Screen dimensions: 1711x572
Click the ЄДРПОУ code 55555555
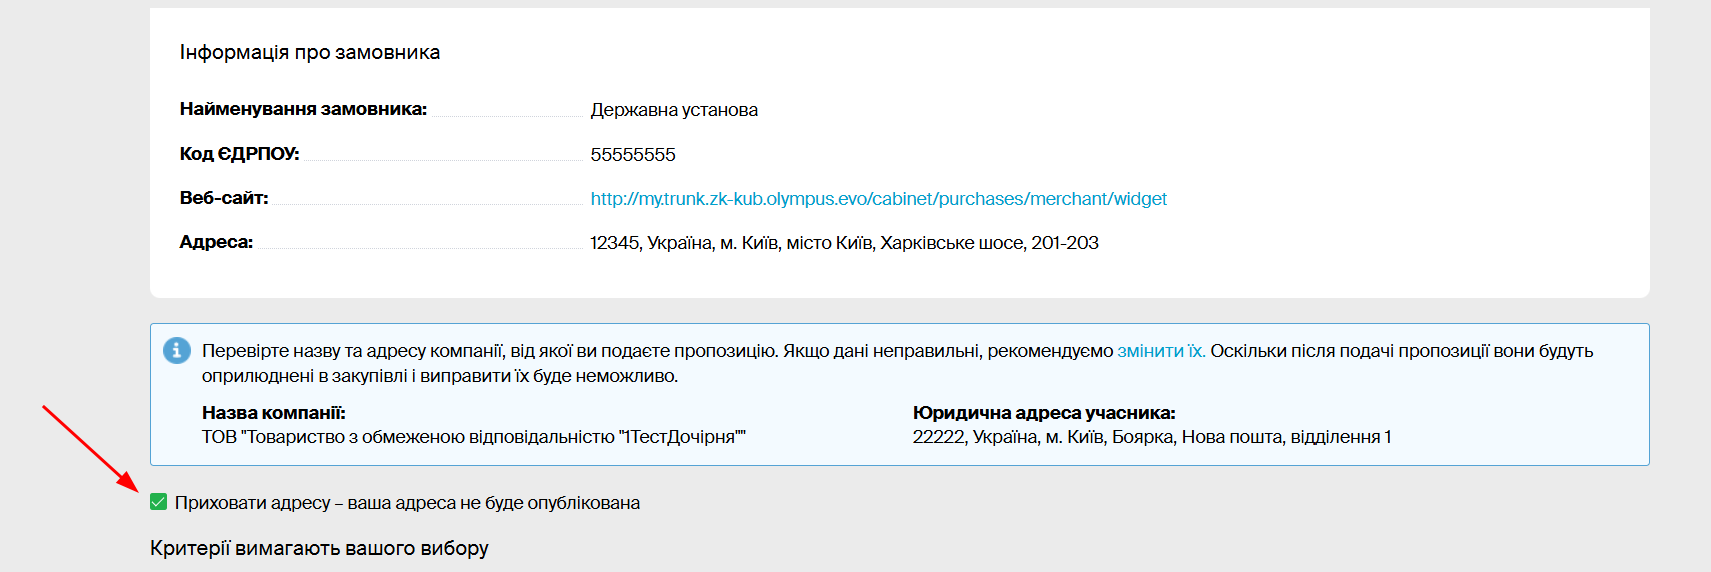coord(633,155)
